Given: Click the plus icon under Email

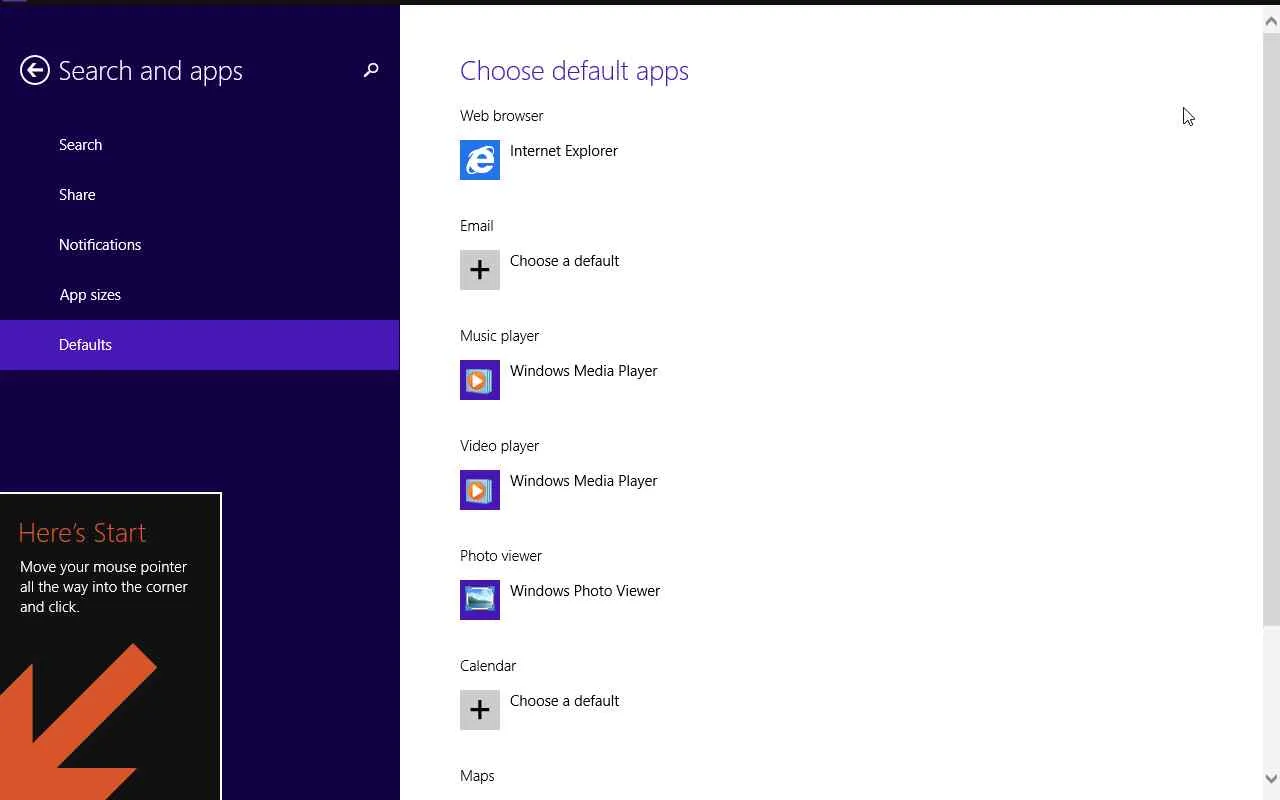Looking at the screenshot, I should 480,270.
